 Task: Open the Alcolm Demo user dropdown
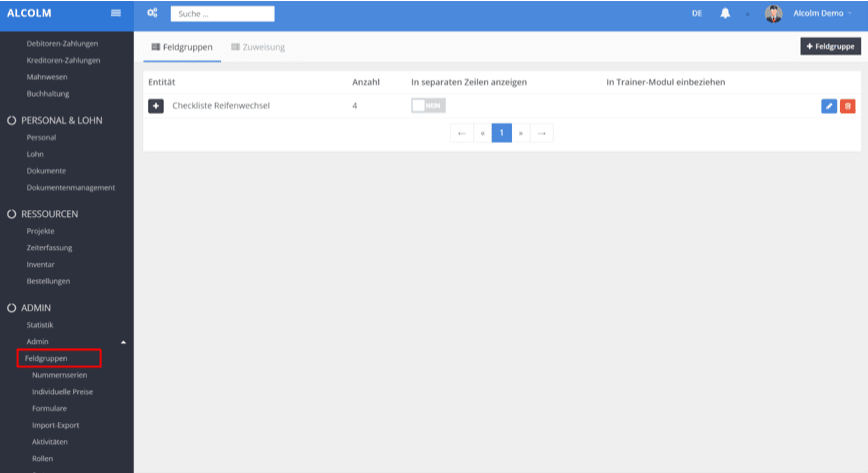[x=822, y=13]
